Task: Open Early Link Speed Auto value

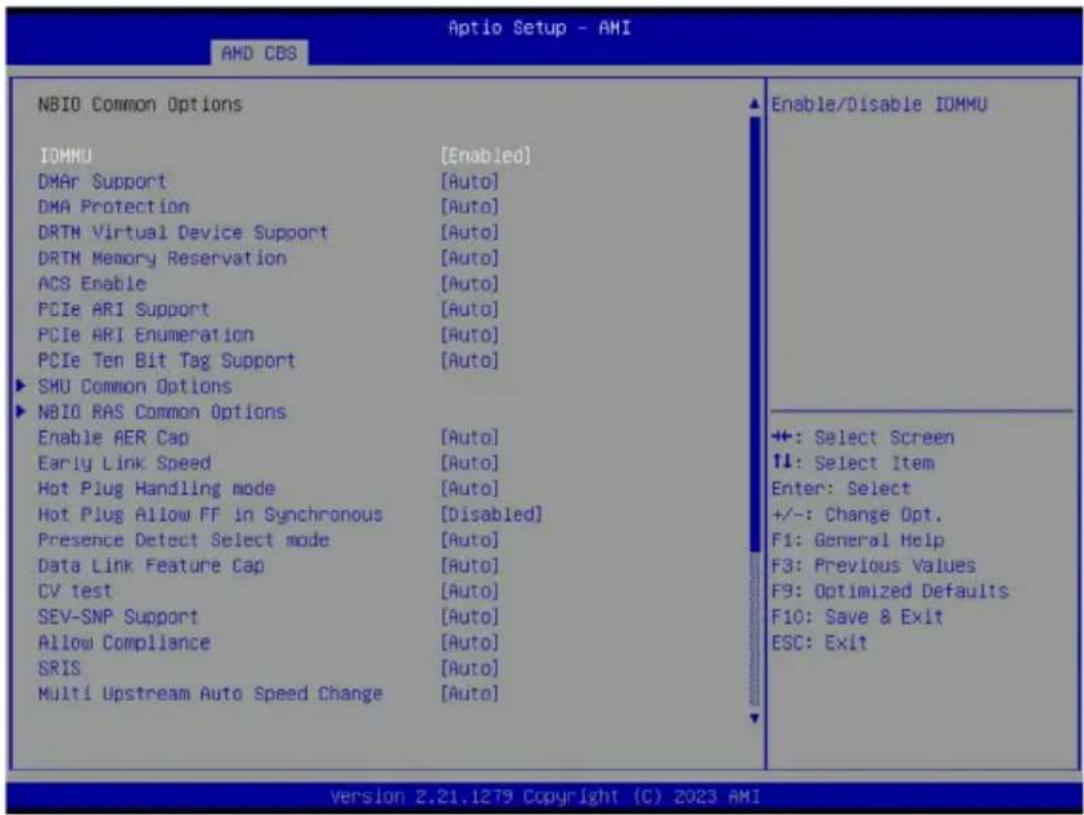Action: [469, 462]
